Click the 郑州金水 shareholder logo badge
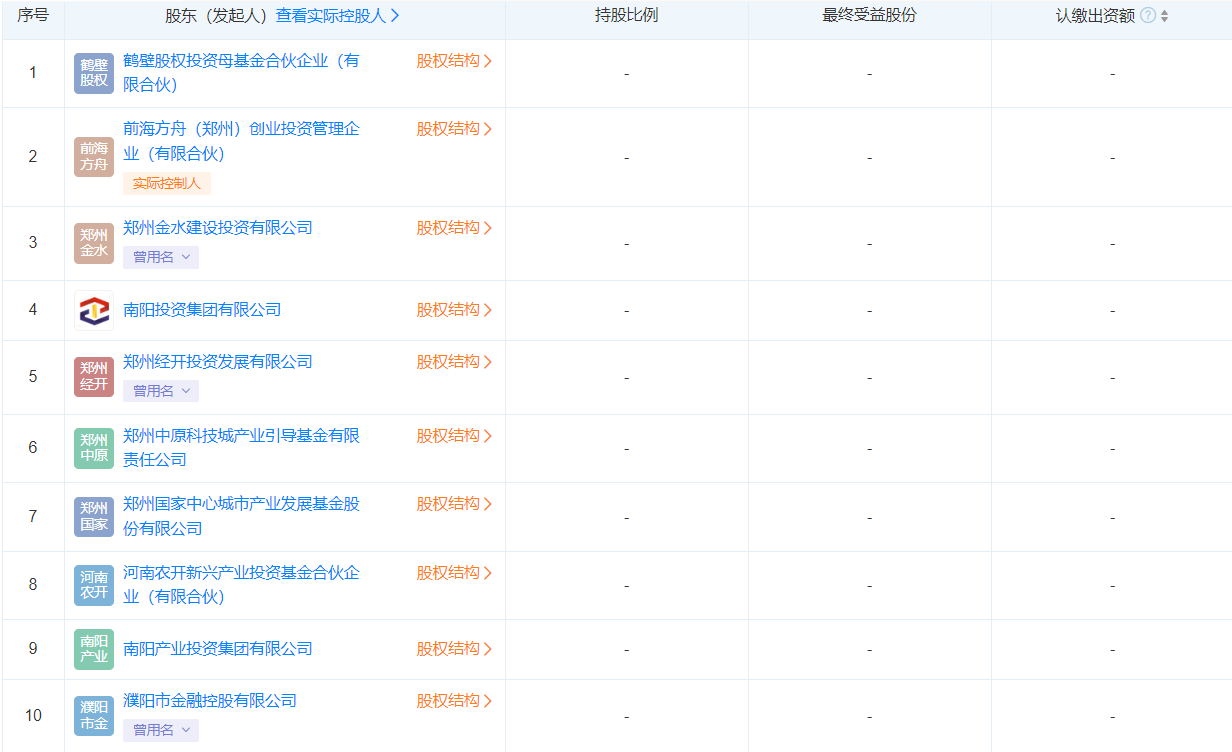 pyautogui.click(x=94, y=243)
